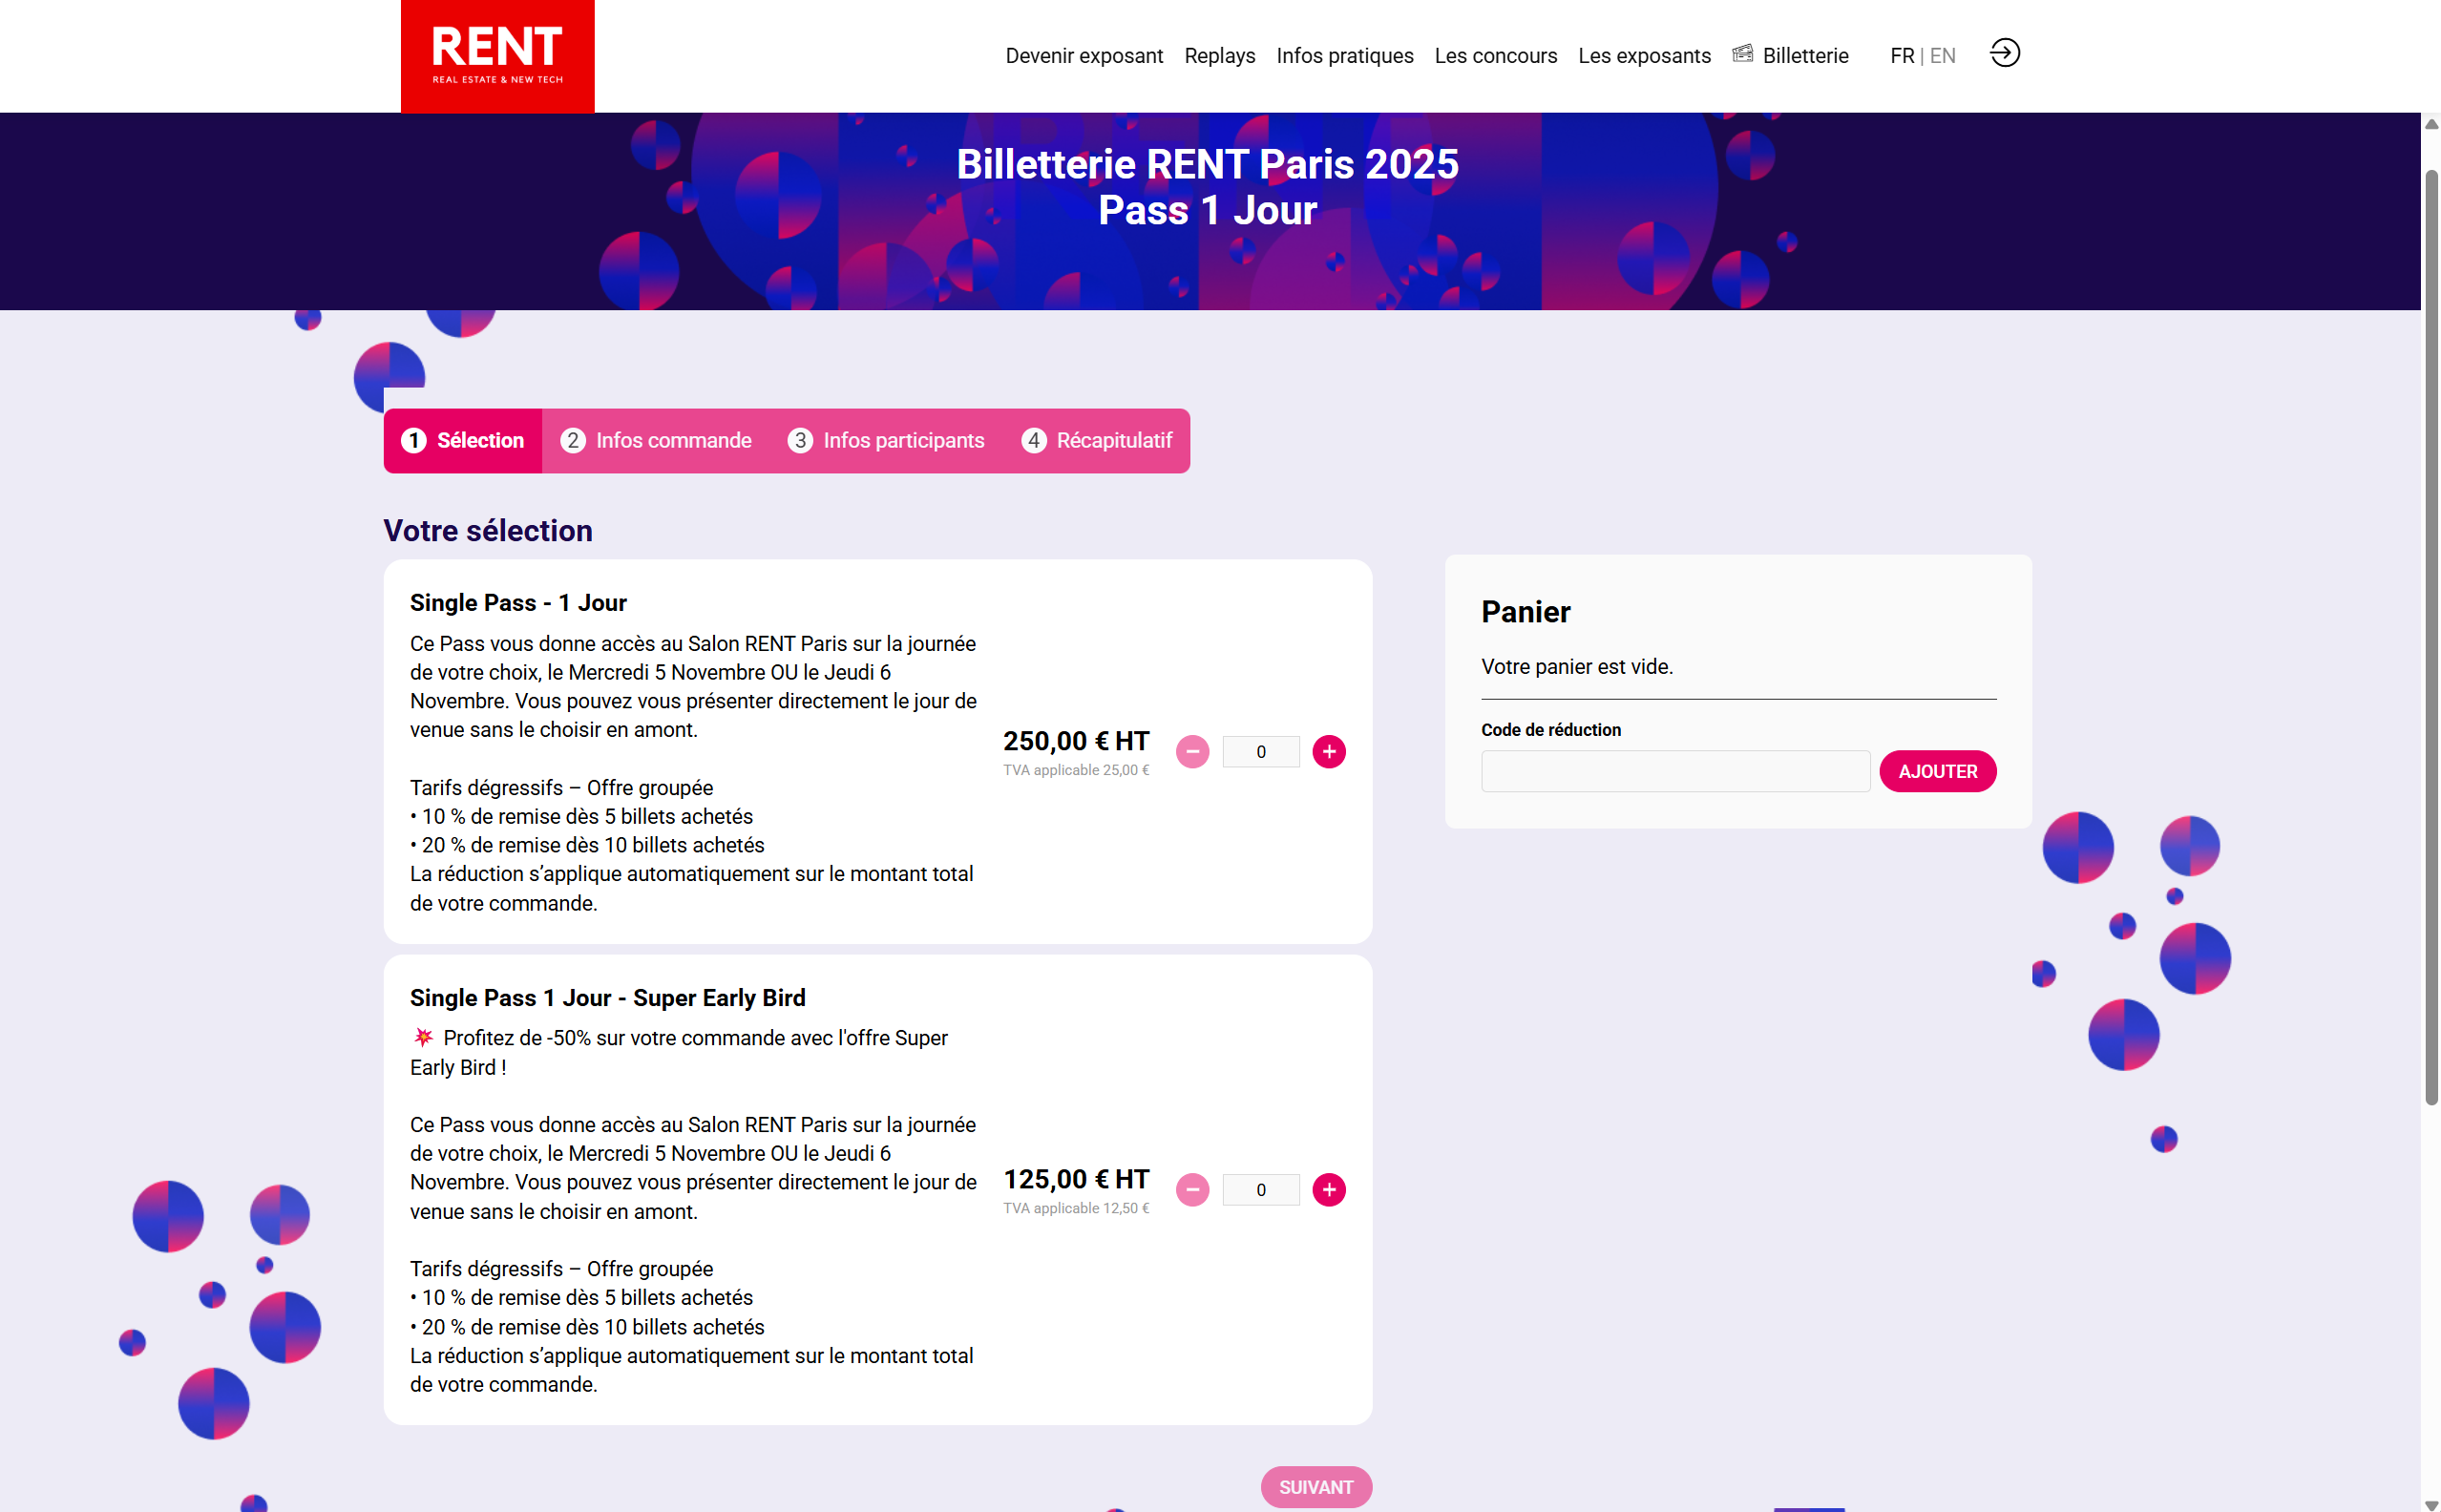Click the ticket icon beside Billetterie
Screen dimensions: 2441x1512
point(1742,54)
